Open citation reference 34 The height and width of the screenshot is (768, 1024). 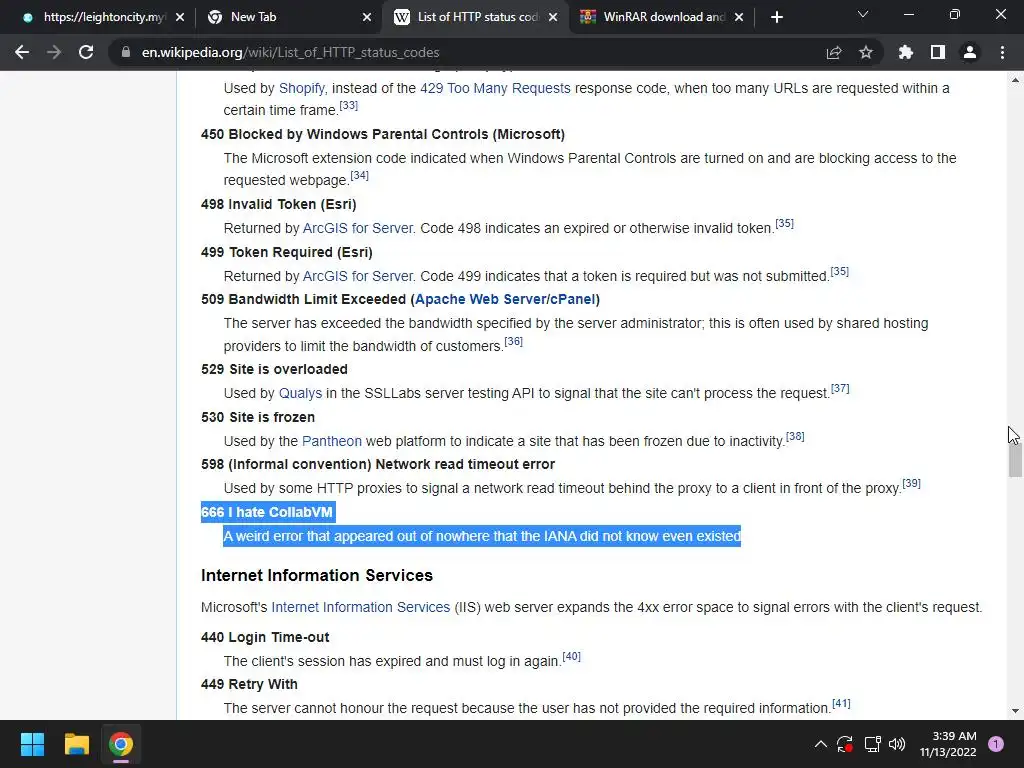[x=359, y=176]
